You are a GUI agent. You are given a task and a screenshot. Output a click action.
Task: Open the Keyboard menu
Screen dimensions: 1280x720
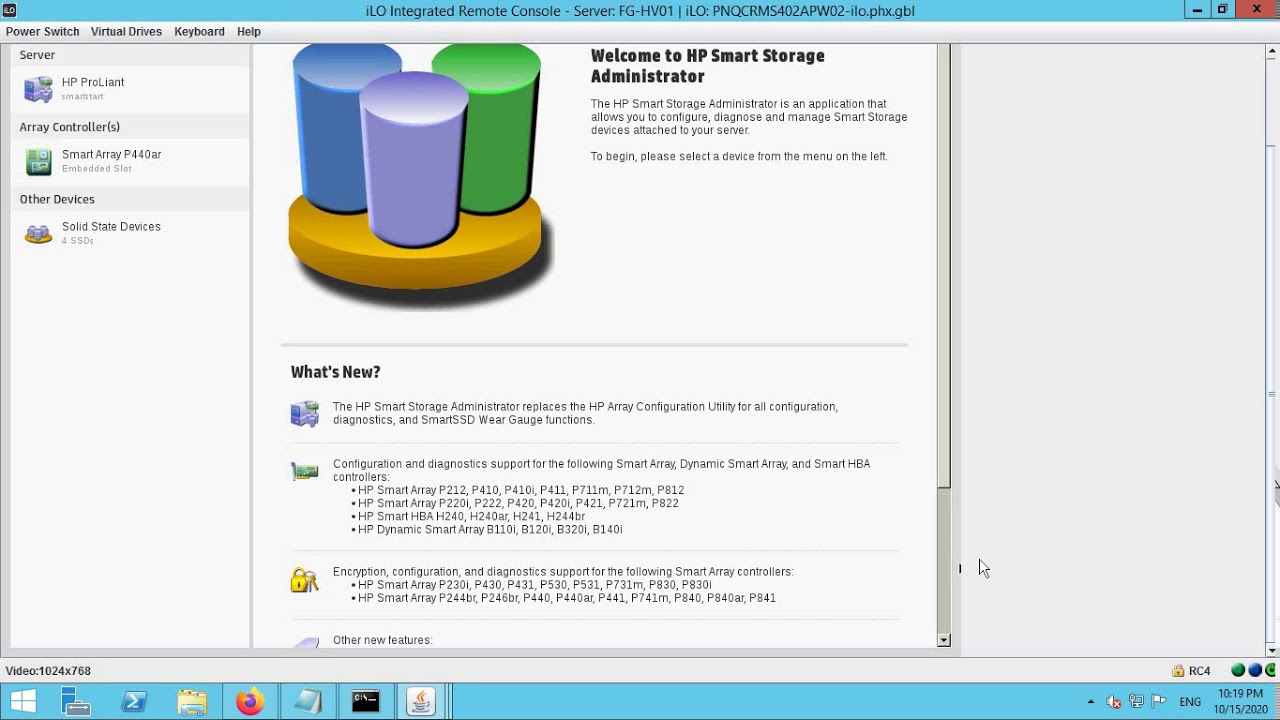pos(199,31)
